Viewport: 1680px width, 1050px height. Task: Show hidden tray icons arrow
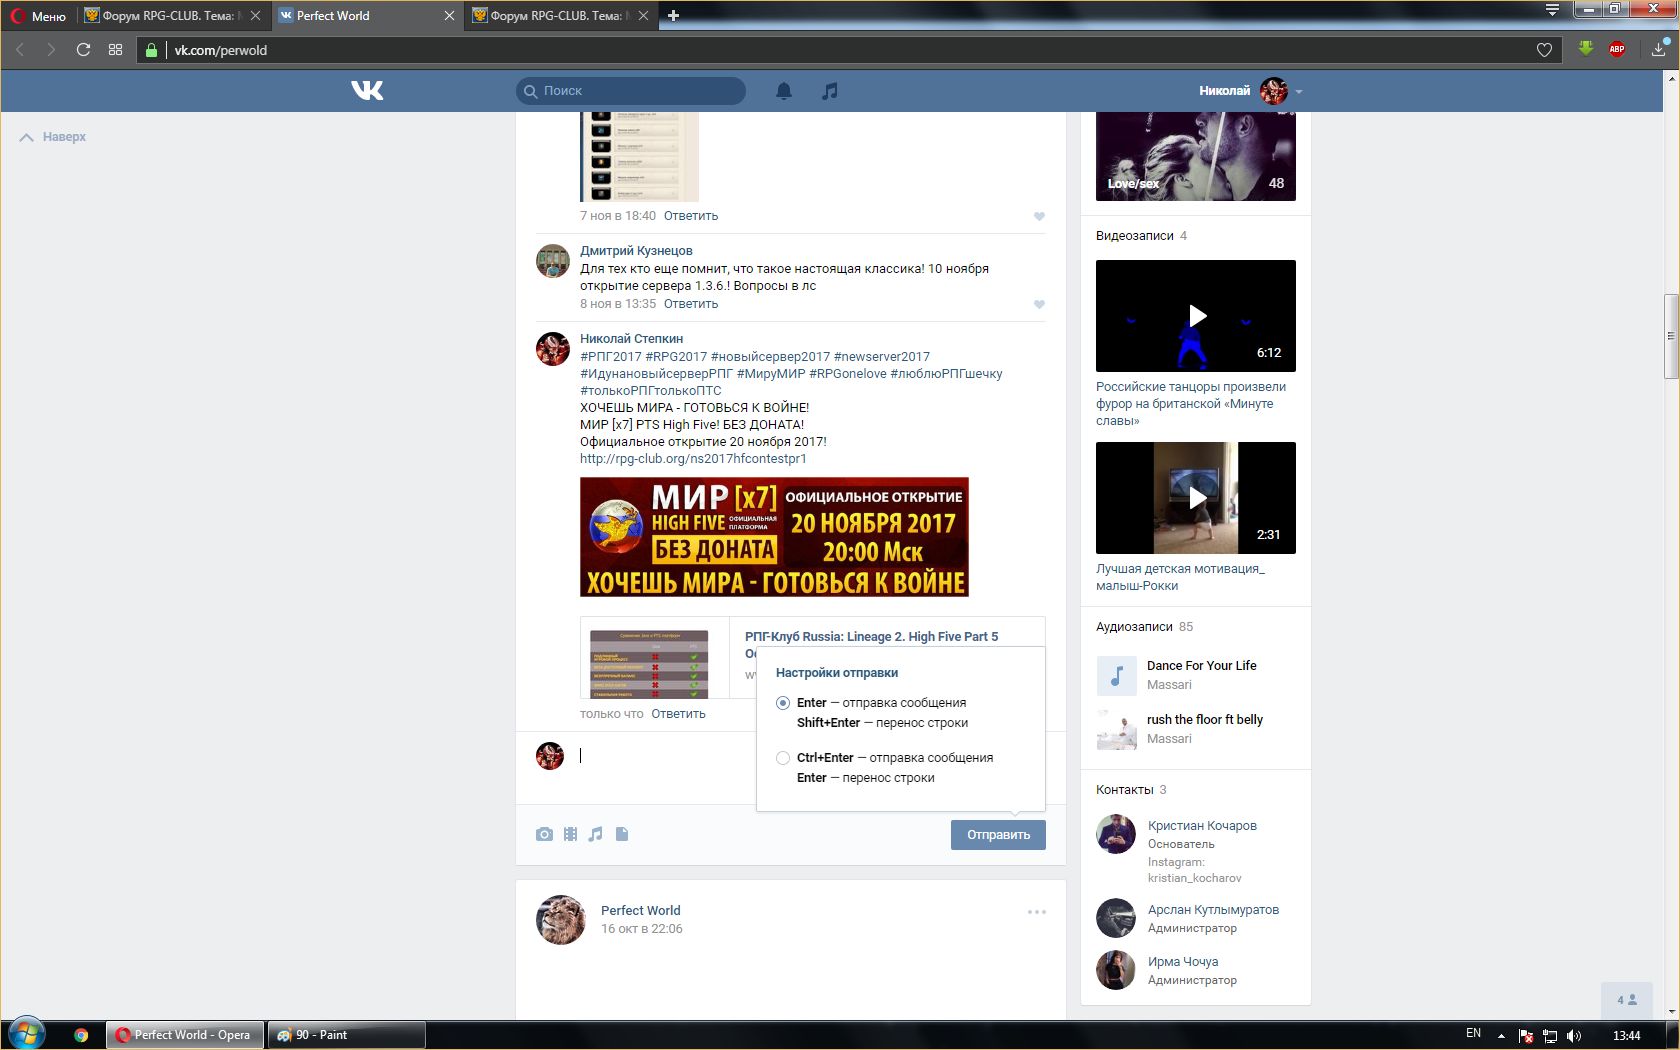click(1501, 1035)
